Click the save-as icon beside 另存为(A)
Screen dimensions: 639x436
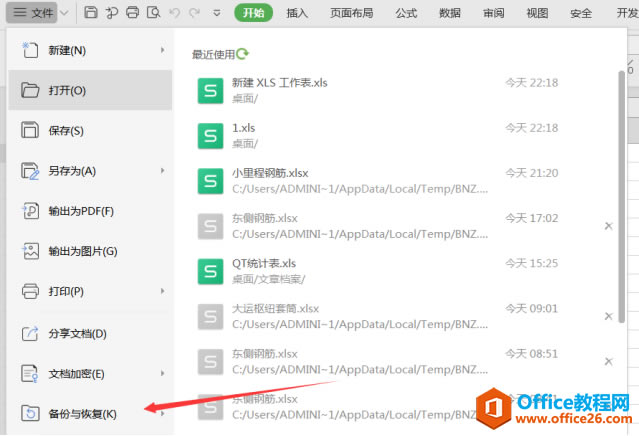30,171
